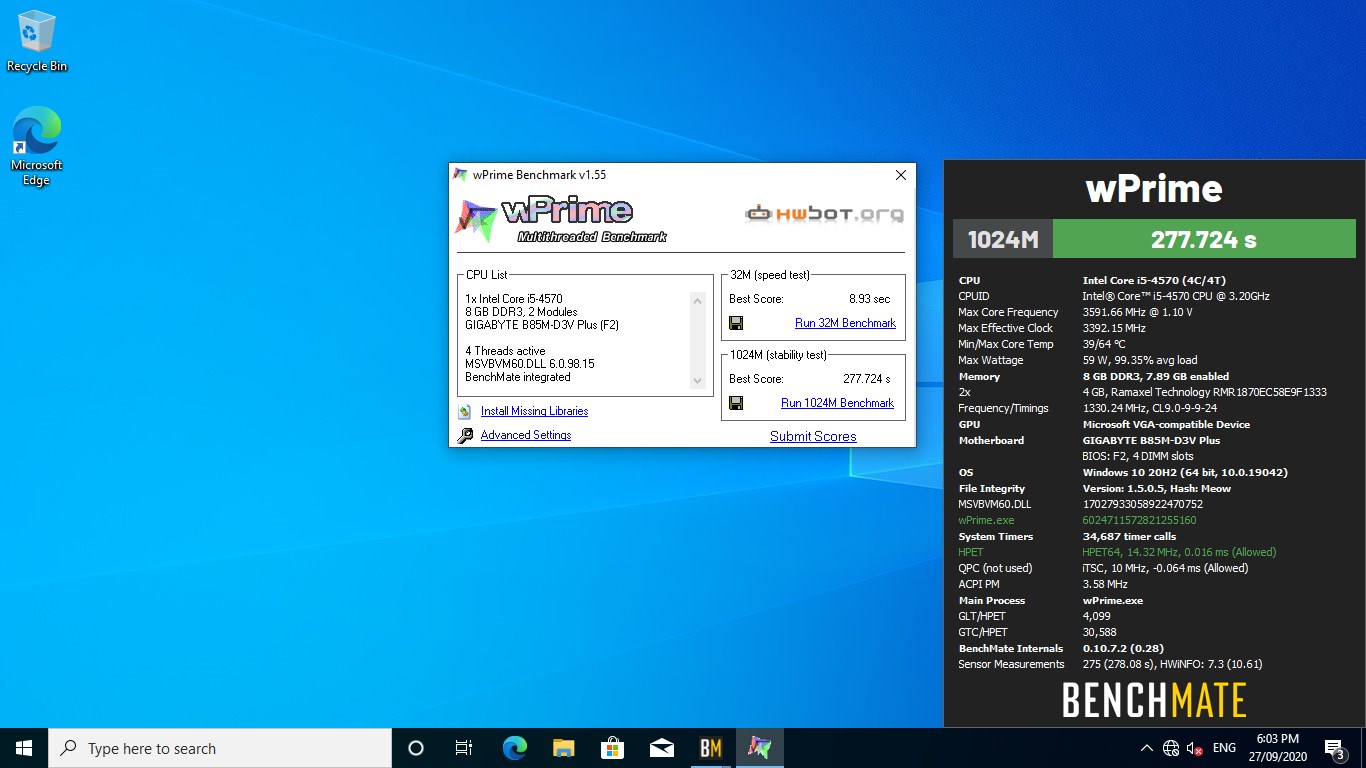Open Install Missing Libraries link
Screen dimensions: 1366x768
pyautogui.click(x=534, y=411)
